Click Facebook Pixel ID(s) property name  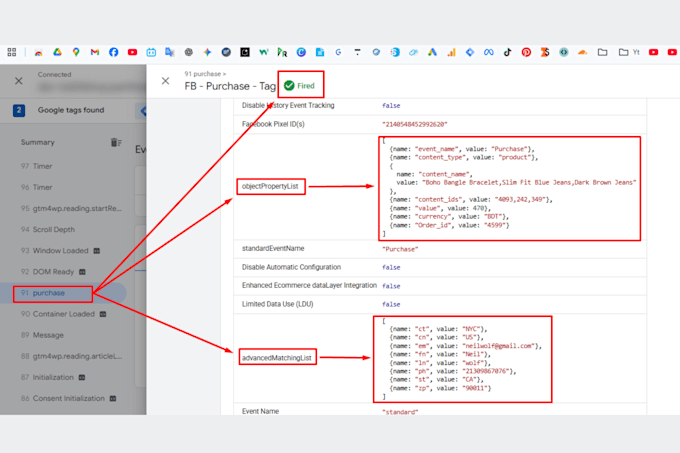[x=273, y=124]
